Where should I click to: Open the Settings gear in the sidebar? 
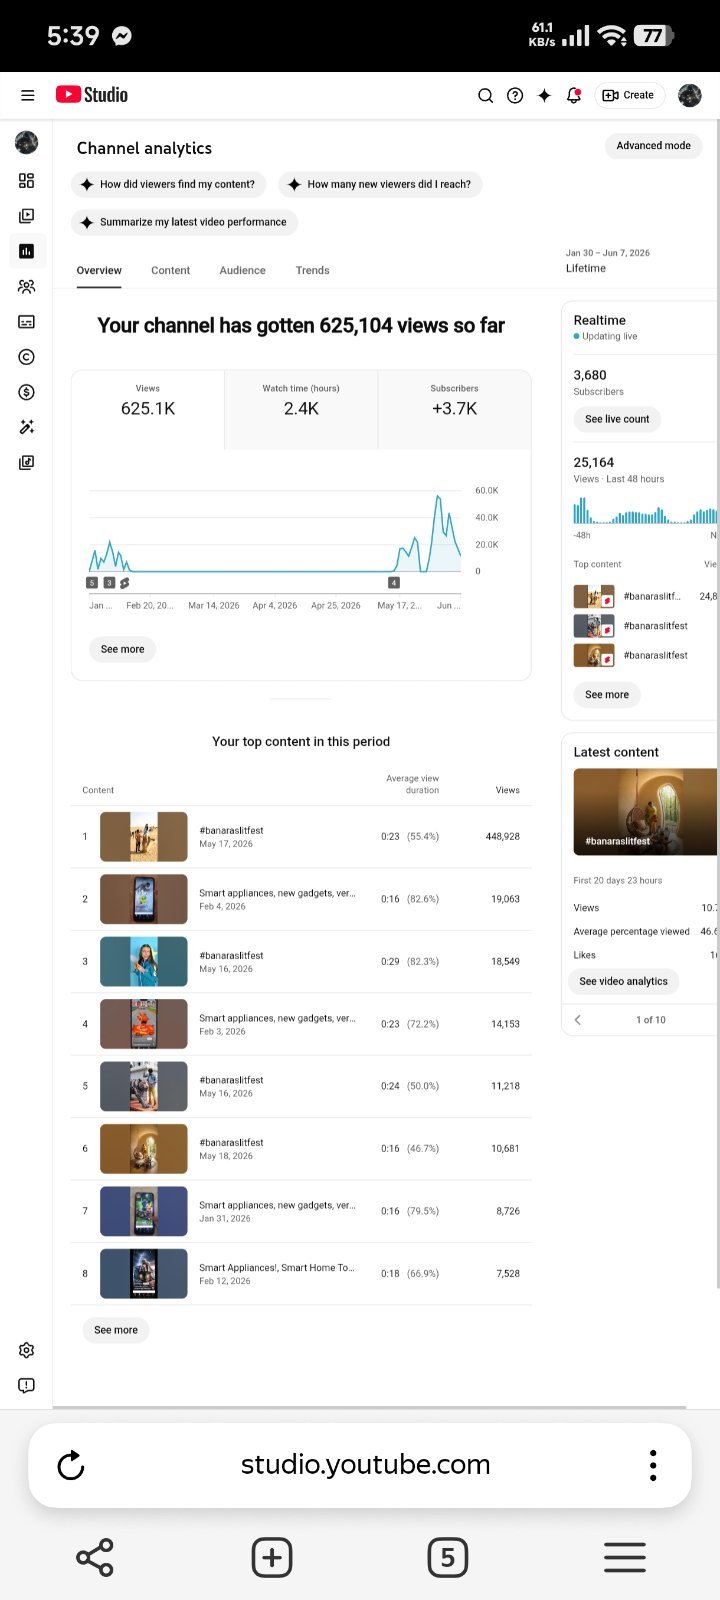click(27, 1350)
